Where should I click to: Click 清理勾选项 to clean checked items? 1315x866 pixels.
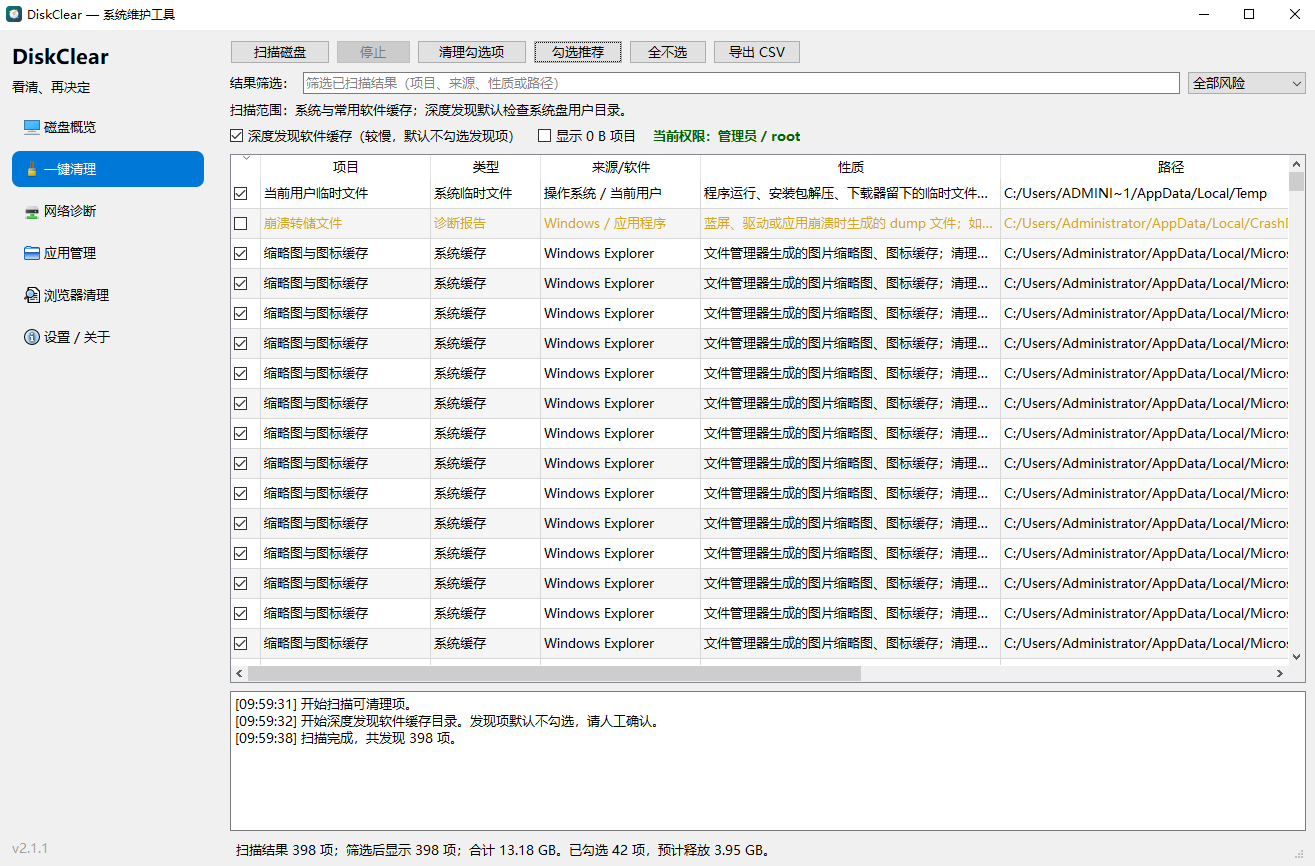point(472,52)
